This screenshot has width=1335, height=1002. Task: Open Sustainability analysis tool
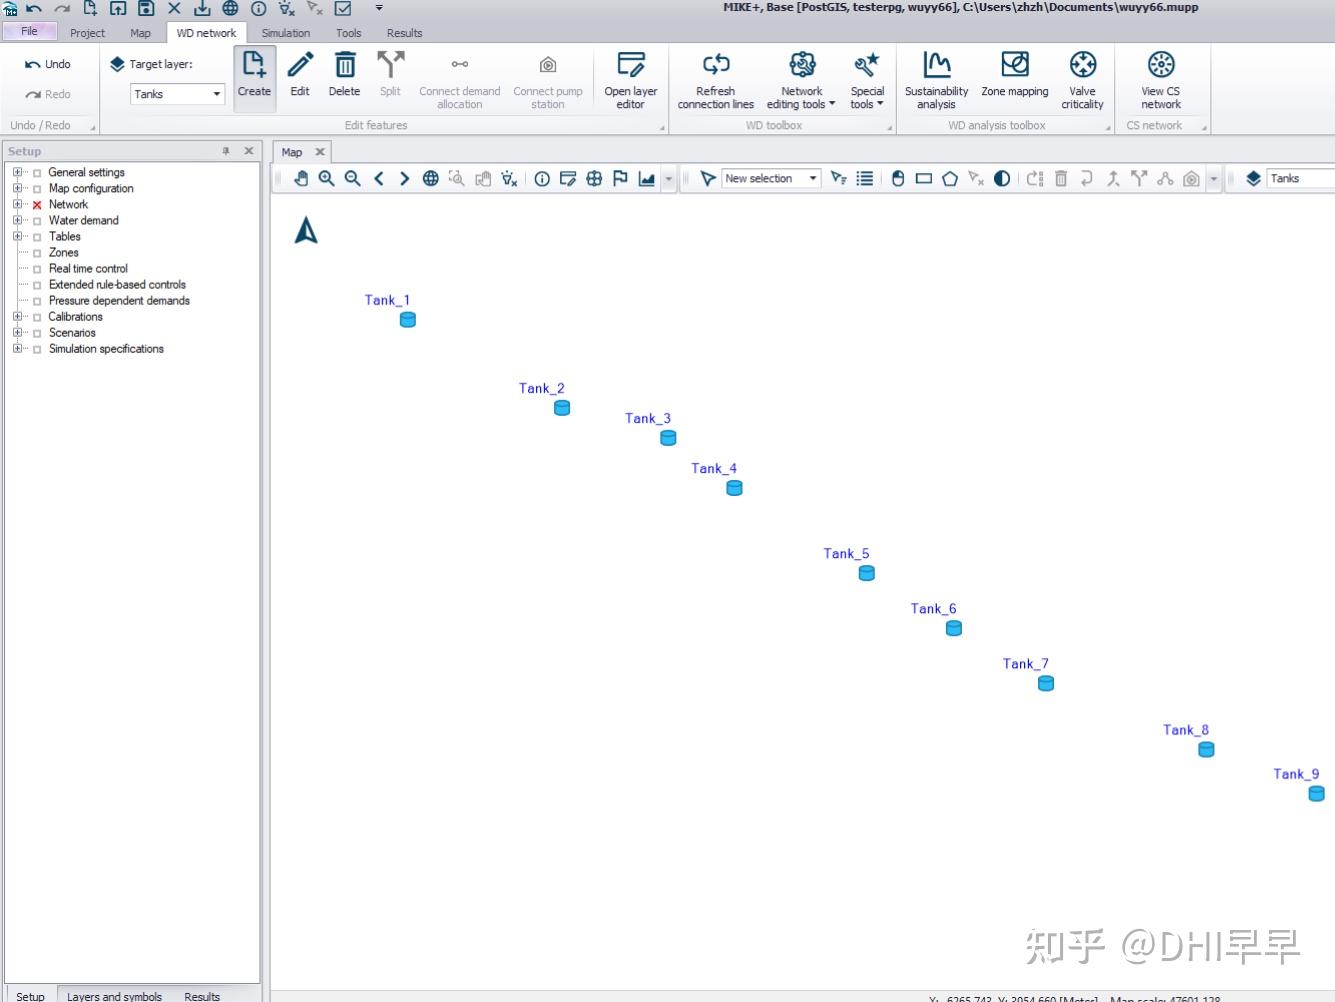click(936, 78)
